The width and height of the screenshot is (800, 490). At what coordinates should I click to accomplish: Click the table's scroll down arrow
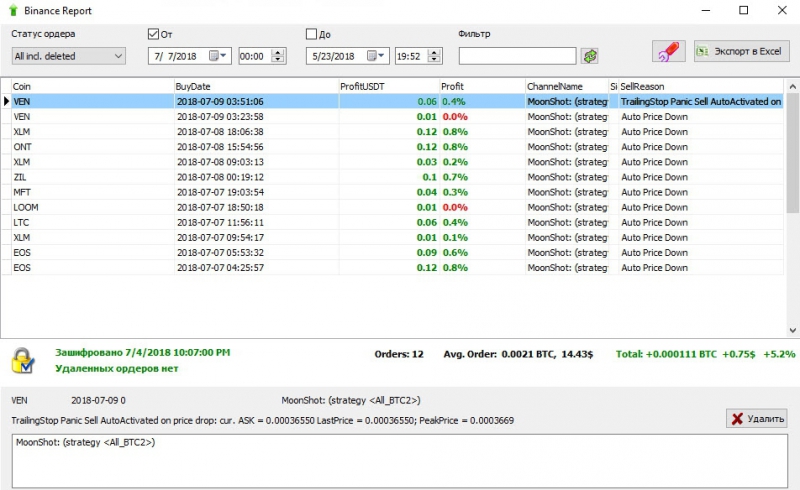click(792, 330)
